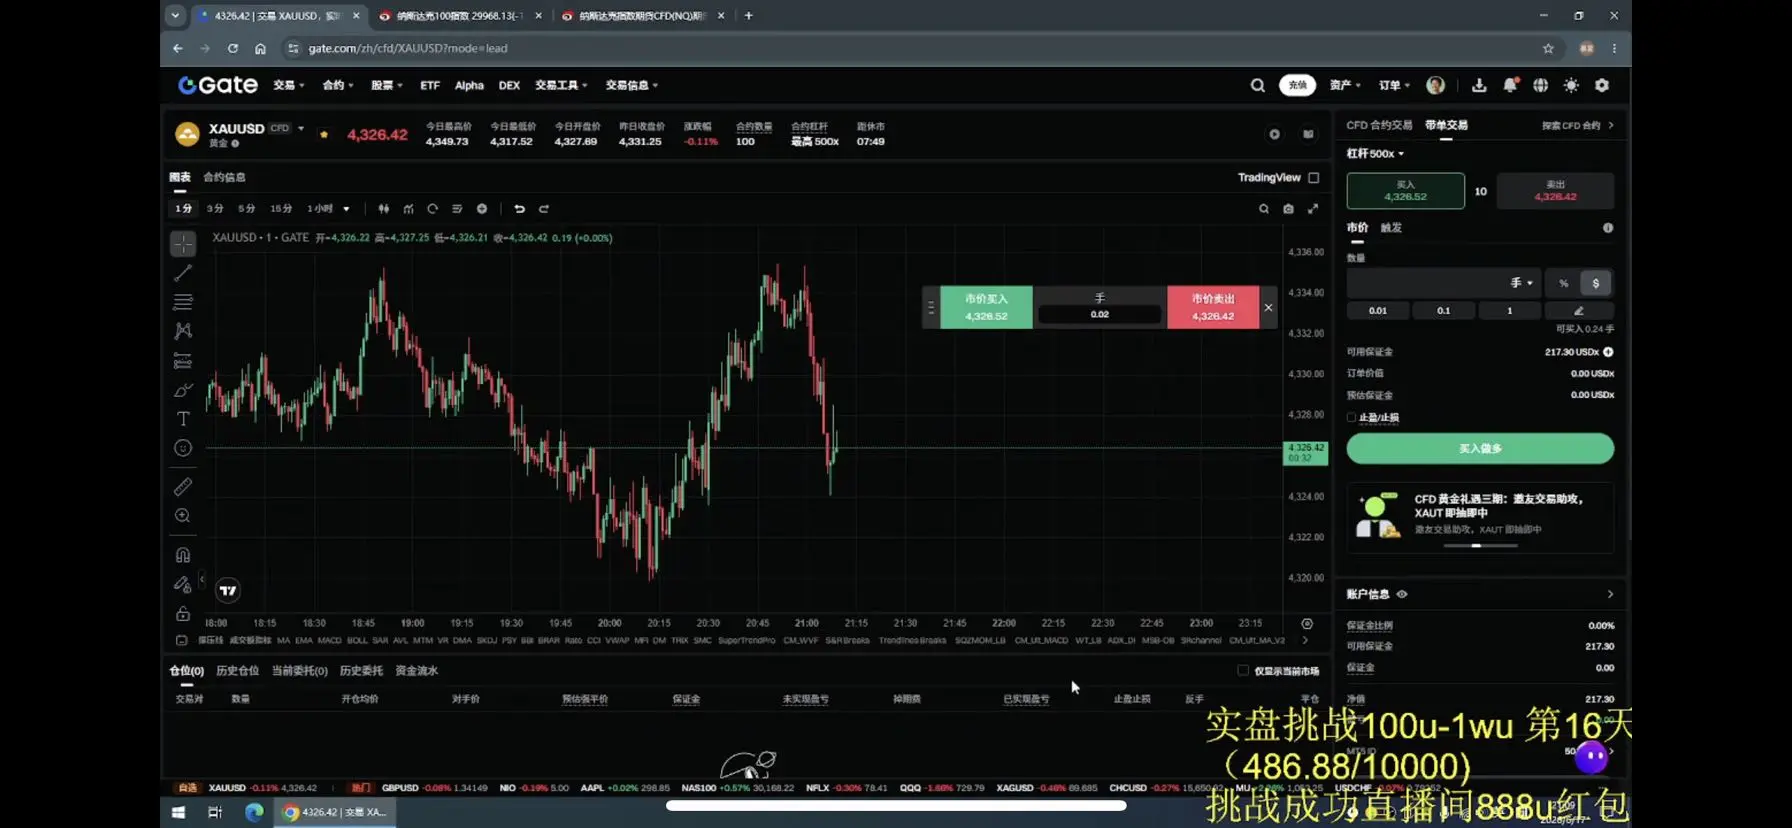Toggle account info visibility eye icon

tap(1402, 594)
